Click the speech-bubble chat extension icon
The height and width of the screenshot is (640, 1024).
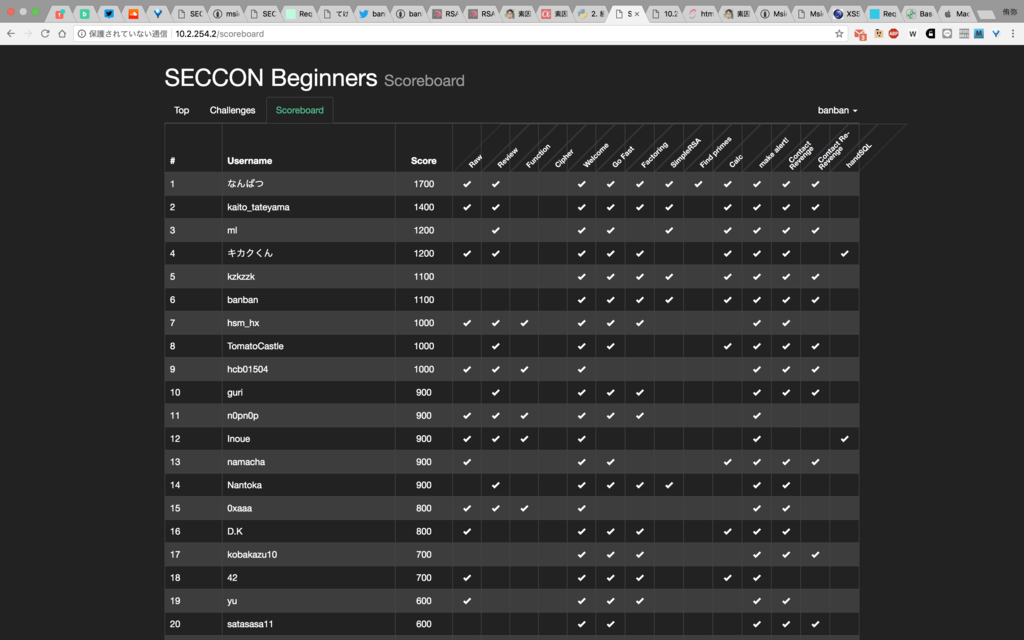(x=947, y=33)
